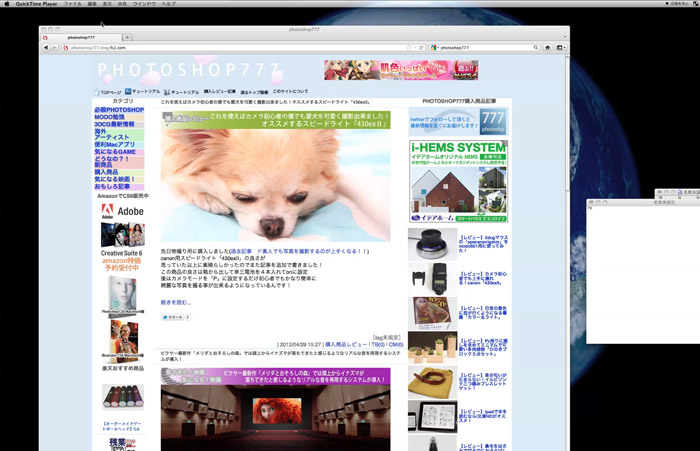Open the iPad book stand review thumbnail
700x451 pixels.
click(x=432, y=417)
